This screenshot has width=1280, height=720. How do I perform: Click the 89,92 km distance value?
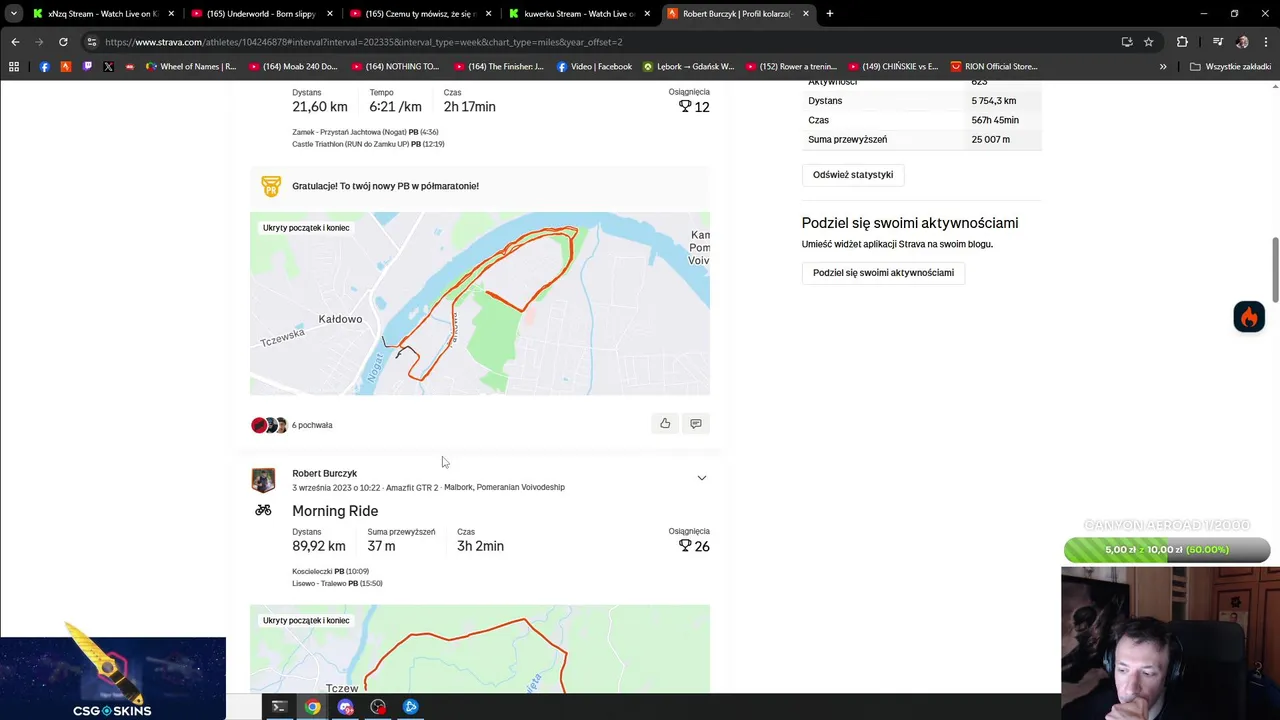319,546
